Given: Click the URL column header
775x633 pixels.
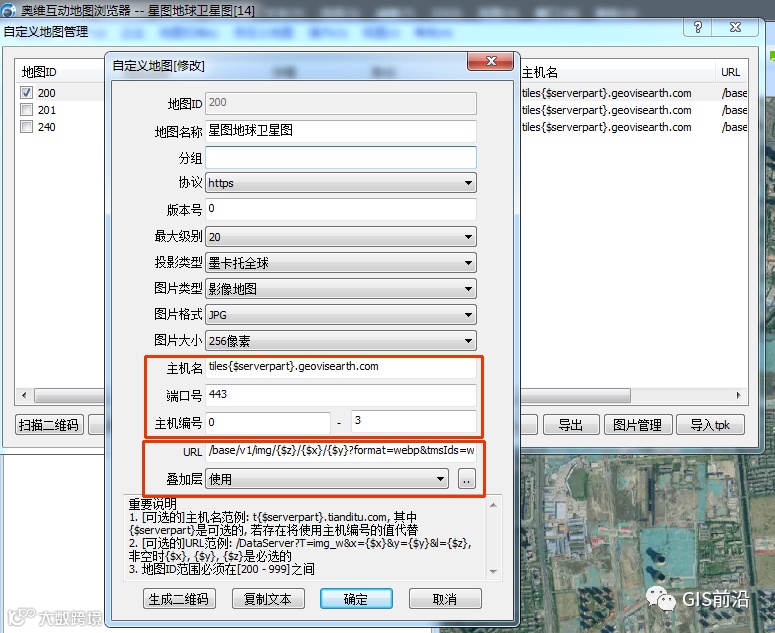Looking at the screenshot, I should tap(731, 73).
